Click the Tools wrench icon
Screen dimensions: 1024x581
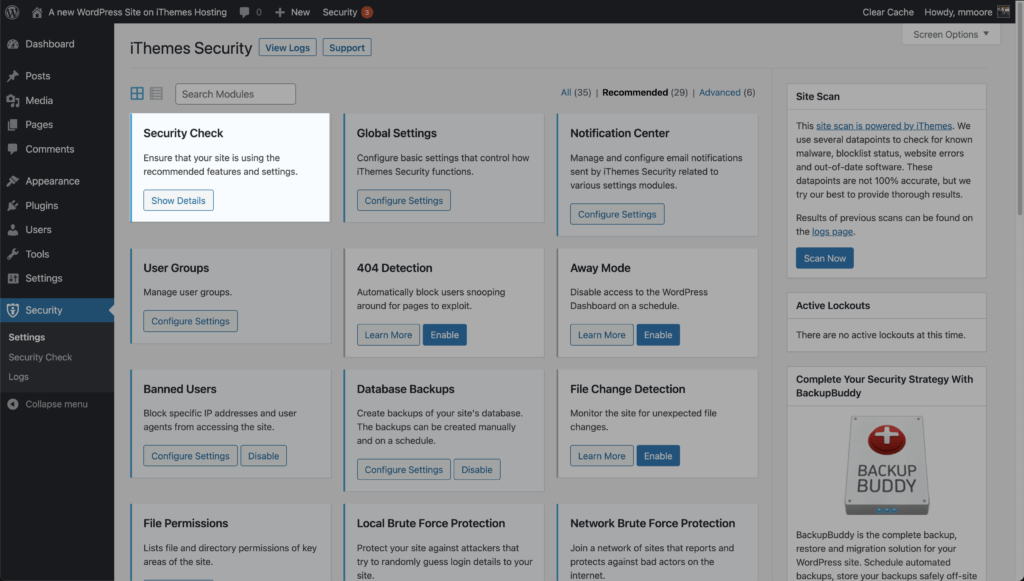(12, 254)
